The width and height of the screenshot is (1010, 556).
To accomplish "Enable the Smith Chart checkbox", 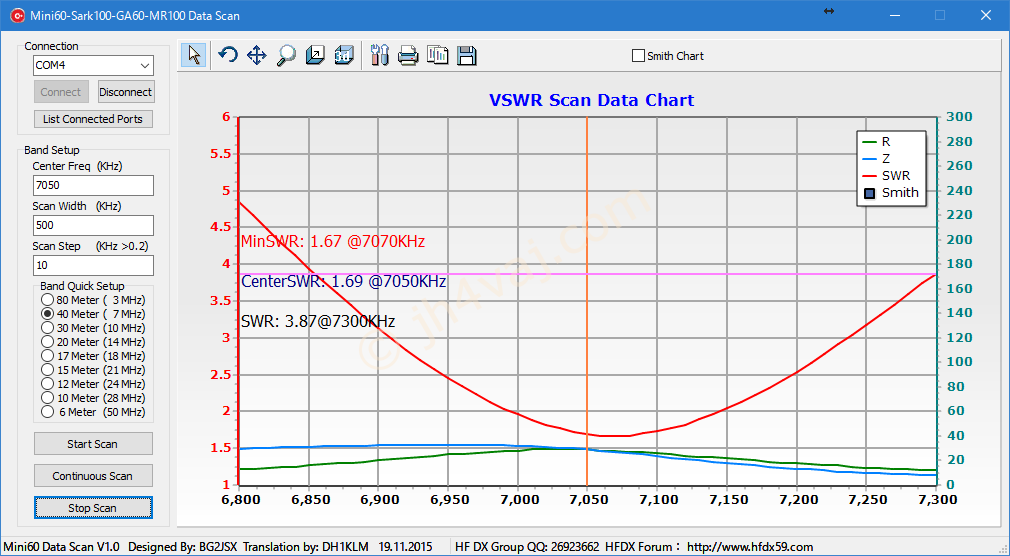I will click(x=638, y=56).
